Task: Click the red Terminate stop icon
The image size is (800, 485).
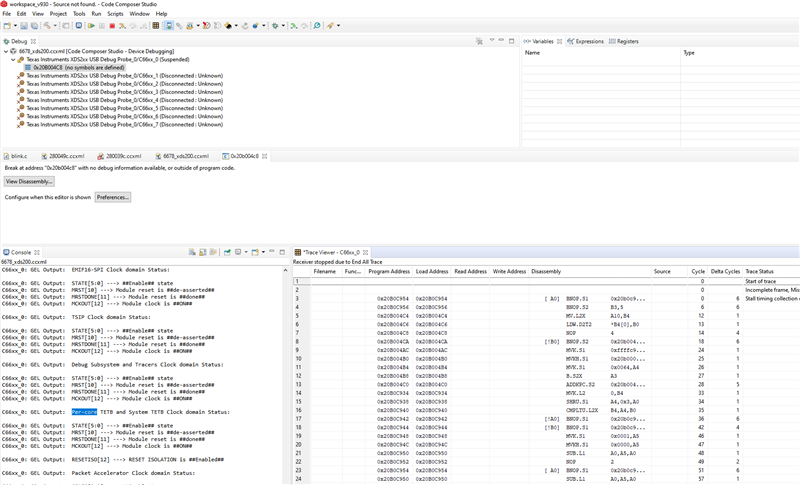Action: (112, 25)
